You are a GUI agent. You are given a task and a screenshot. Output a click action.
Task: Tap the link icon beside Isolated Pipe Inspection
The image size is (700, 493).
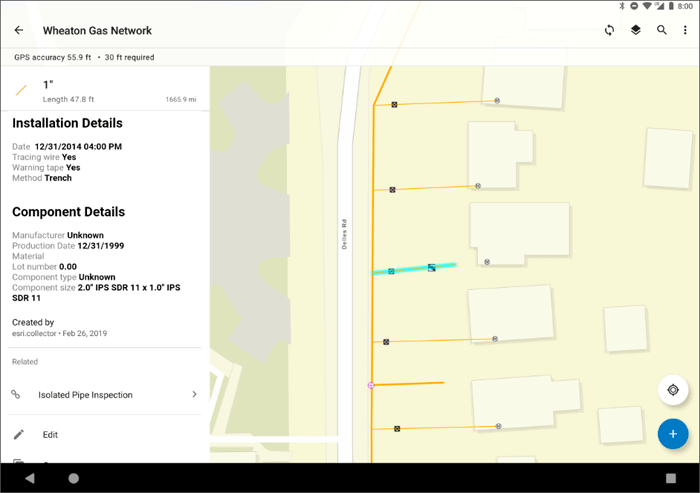tap(16, 394)
